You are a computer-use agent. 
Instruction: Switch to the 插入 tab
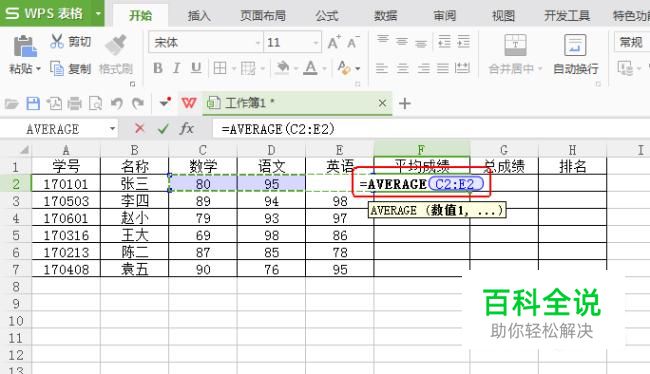click(x=199, y=16)
